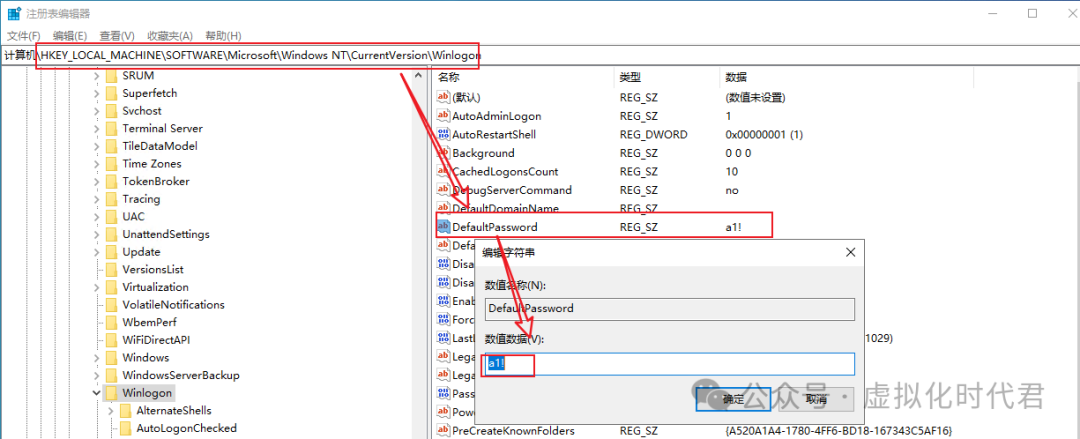Expand the Svchost tree node
Viewport: 1080px width, 439px height.
(x=97, y=111)
